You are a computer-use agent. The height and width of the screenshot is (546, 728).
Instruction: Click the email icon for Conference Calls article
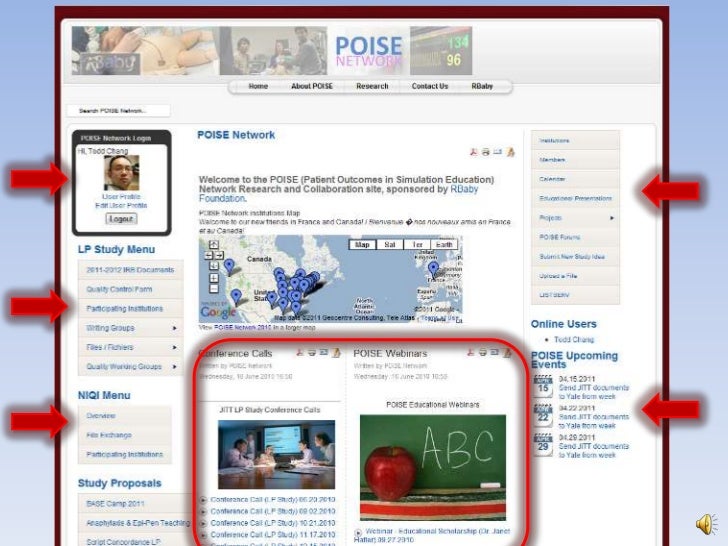click(x=324, y=353)
